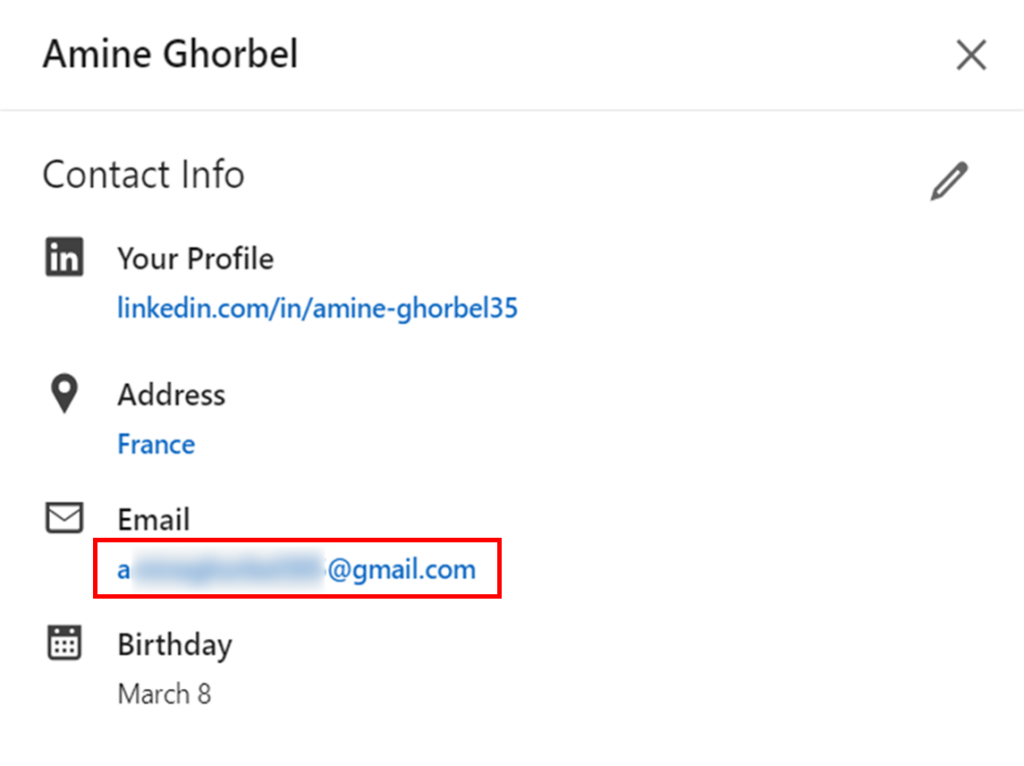1024x766 pixels.
Task: Click the divider line below the header
Action: point(512,110)
